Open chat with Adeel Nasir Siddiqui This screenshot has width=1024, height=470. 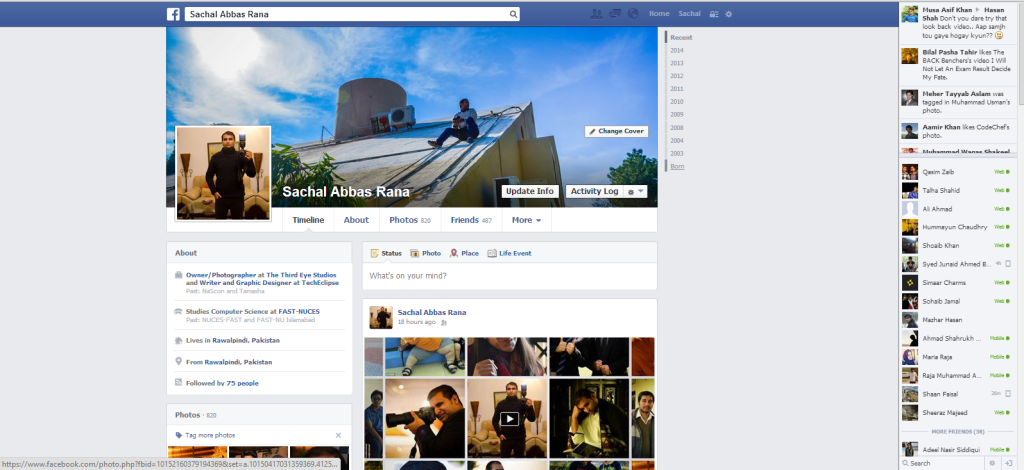tap(957, 450)
